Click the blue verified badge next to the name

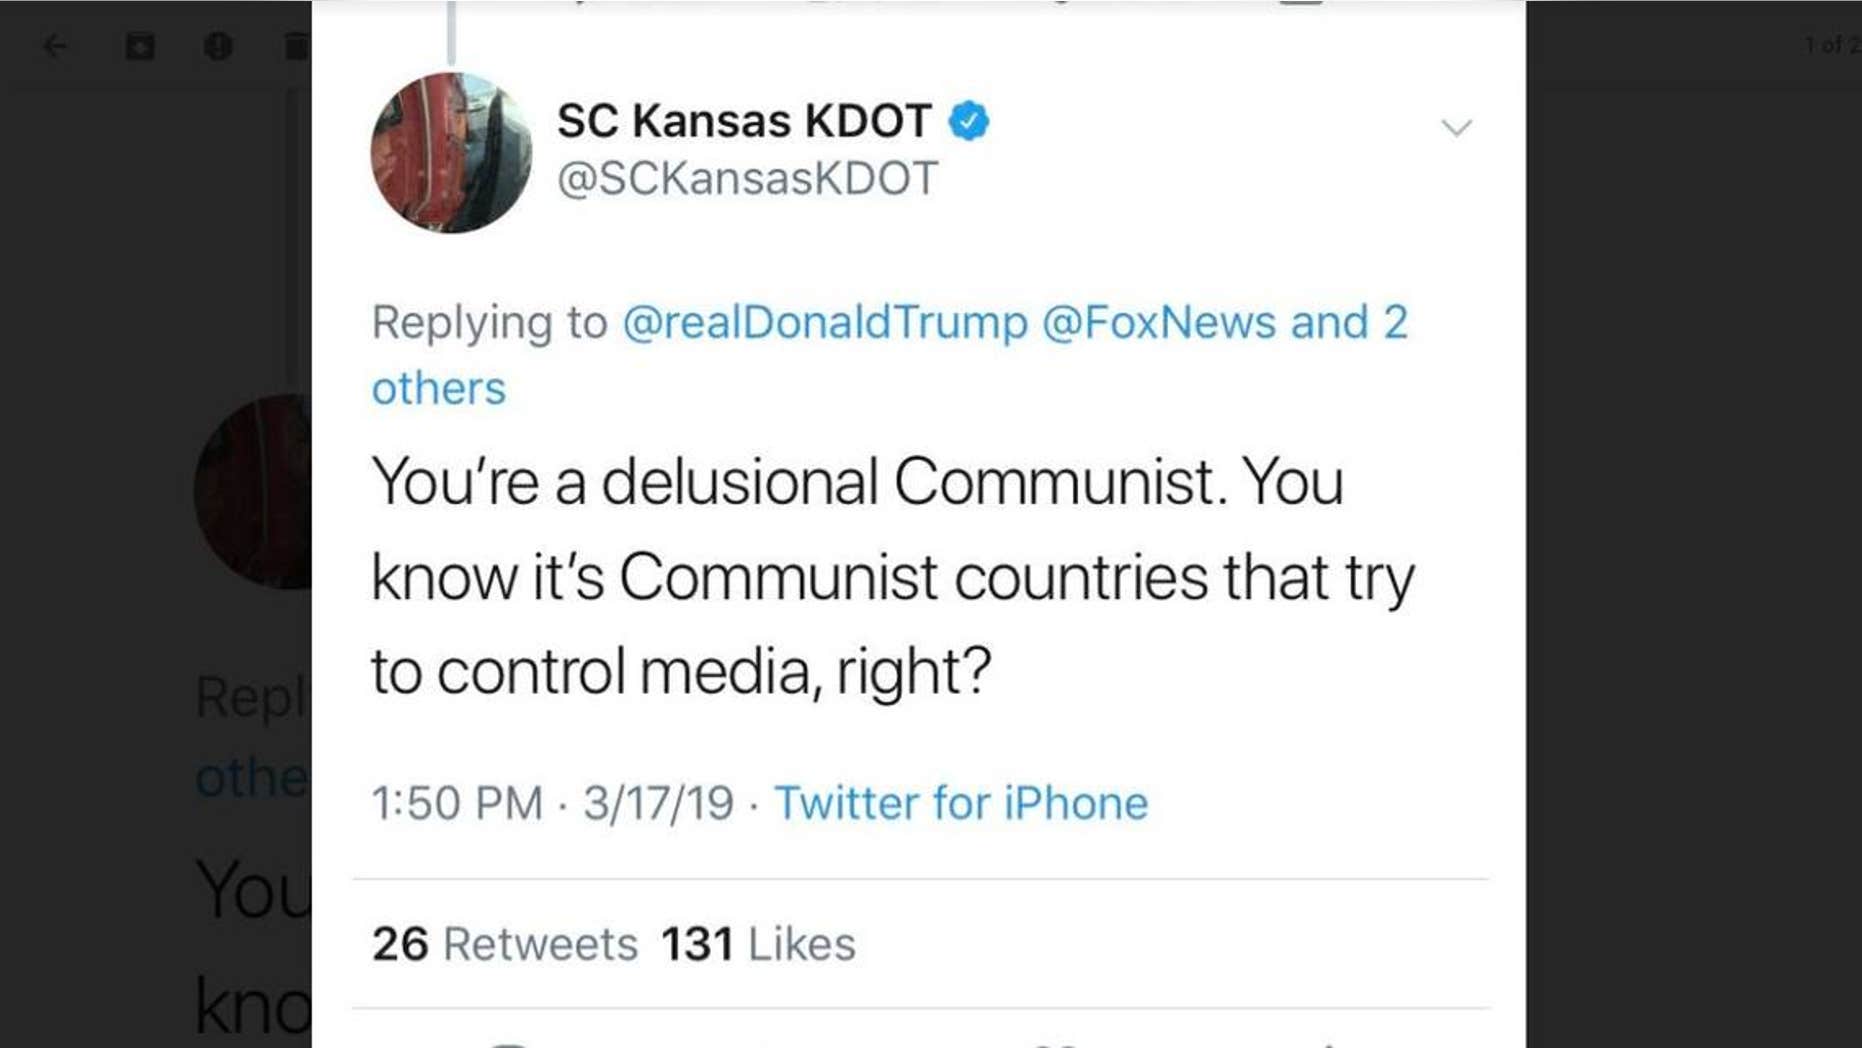(969, 121)
